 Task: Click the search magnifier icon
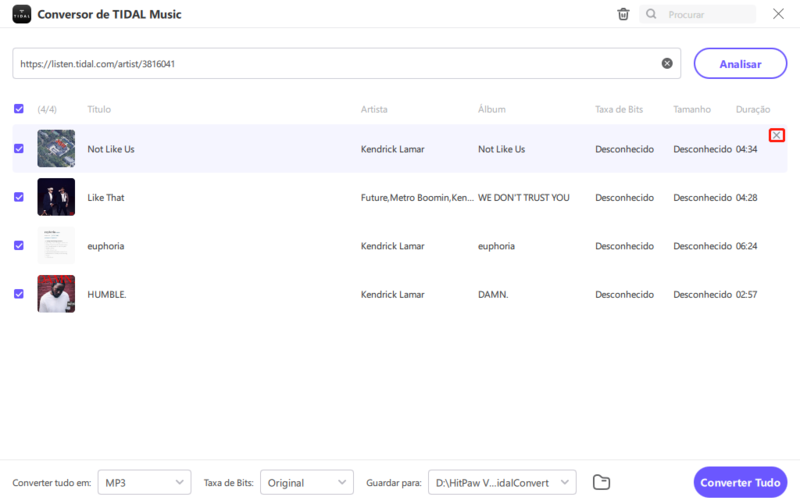tap(651, 14)
